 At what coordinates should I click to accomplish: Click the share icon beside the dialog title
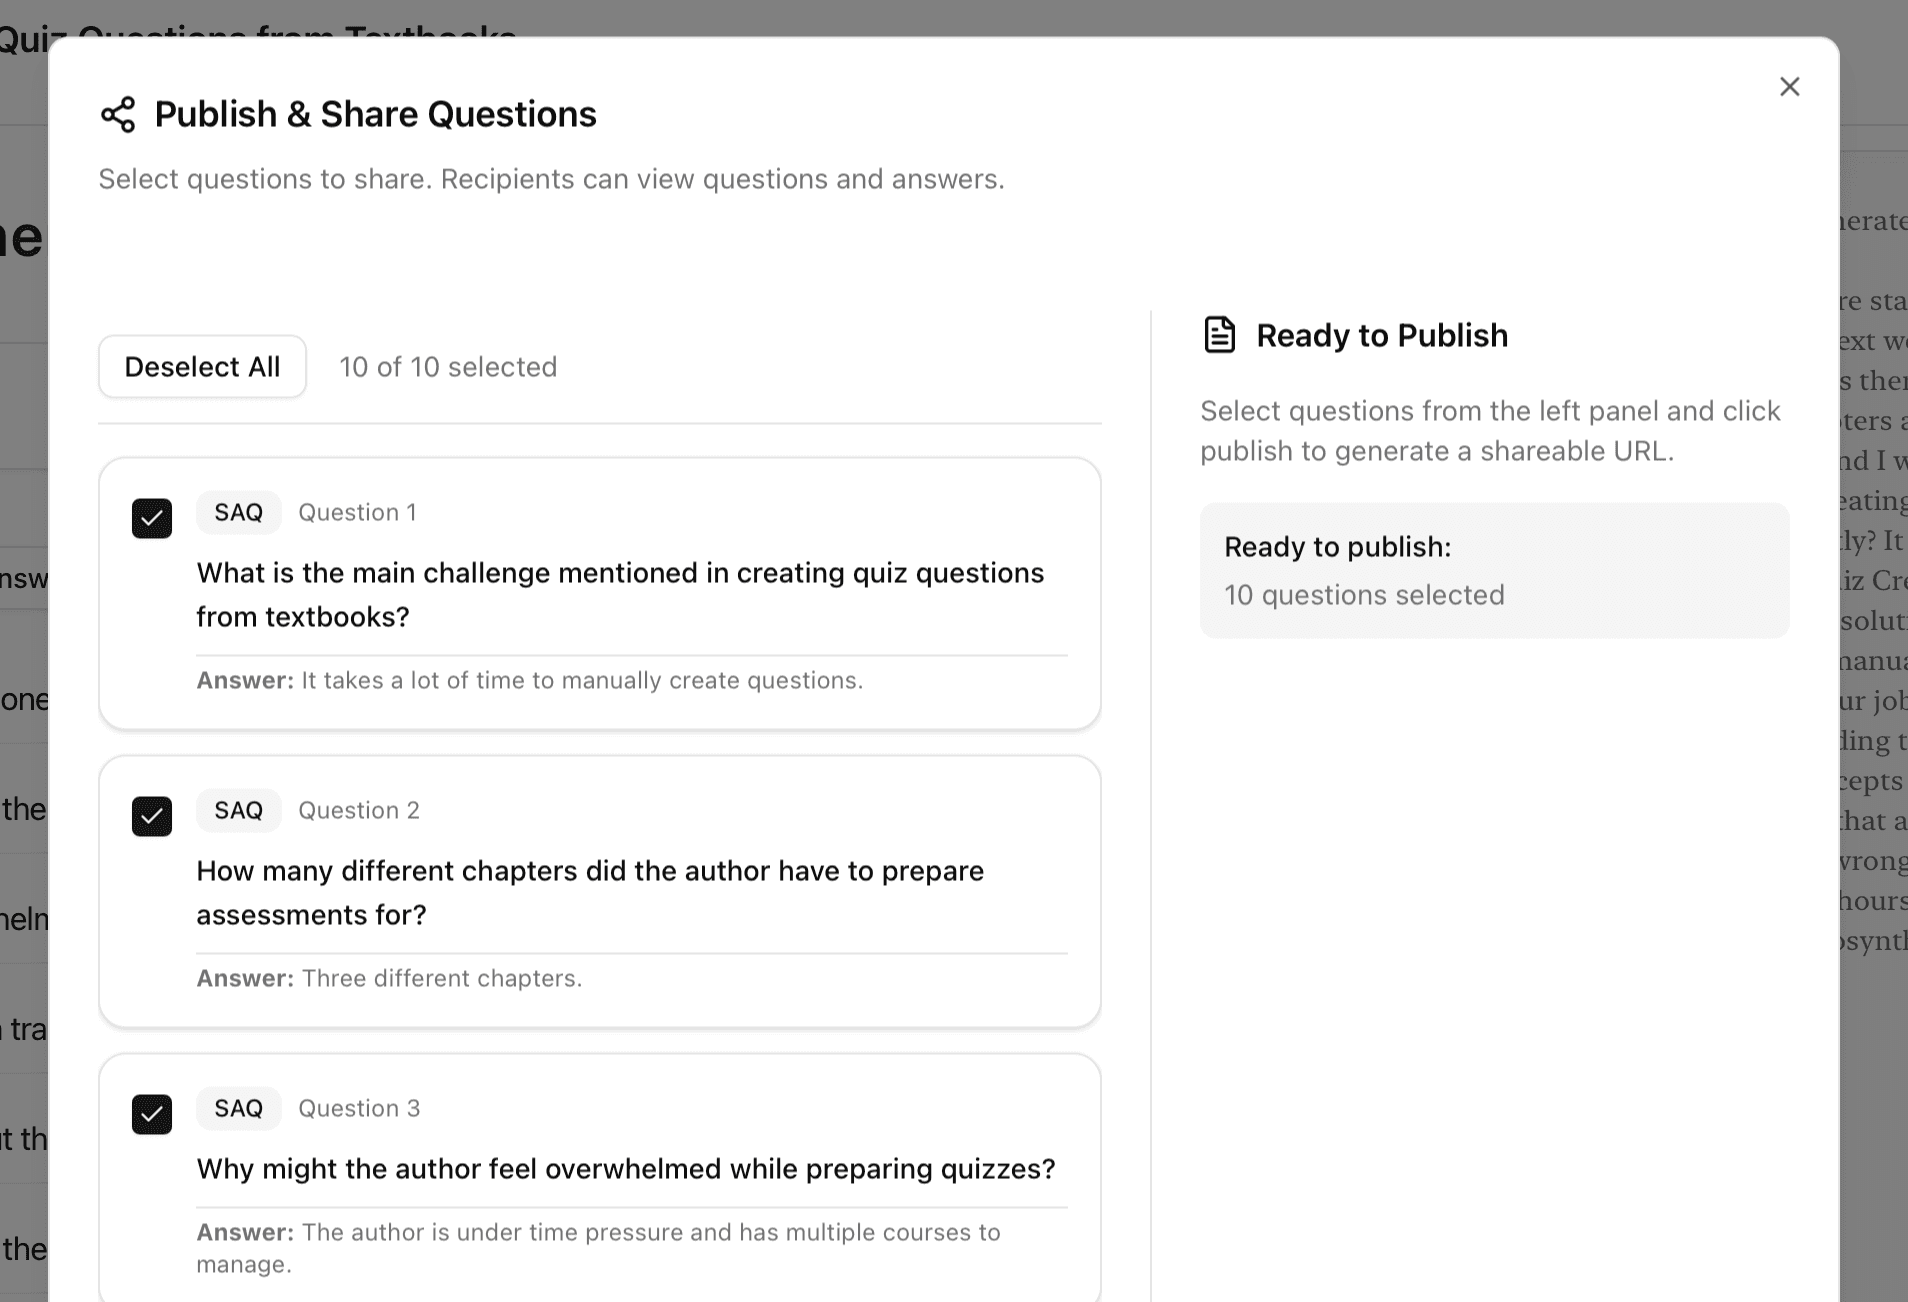click(119, 114)
